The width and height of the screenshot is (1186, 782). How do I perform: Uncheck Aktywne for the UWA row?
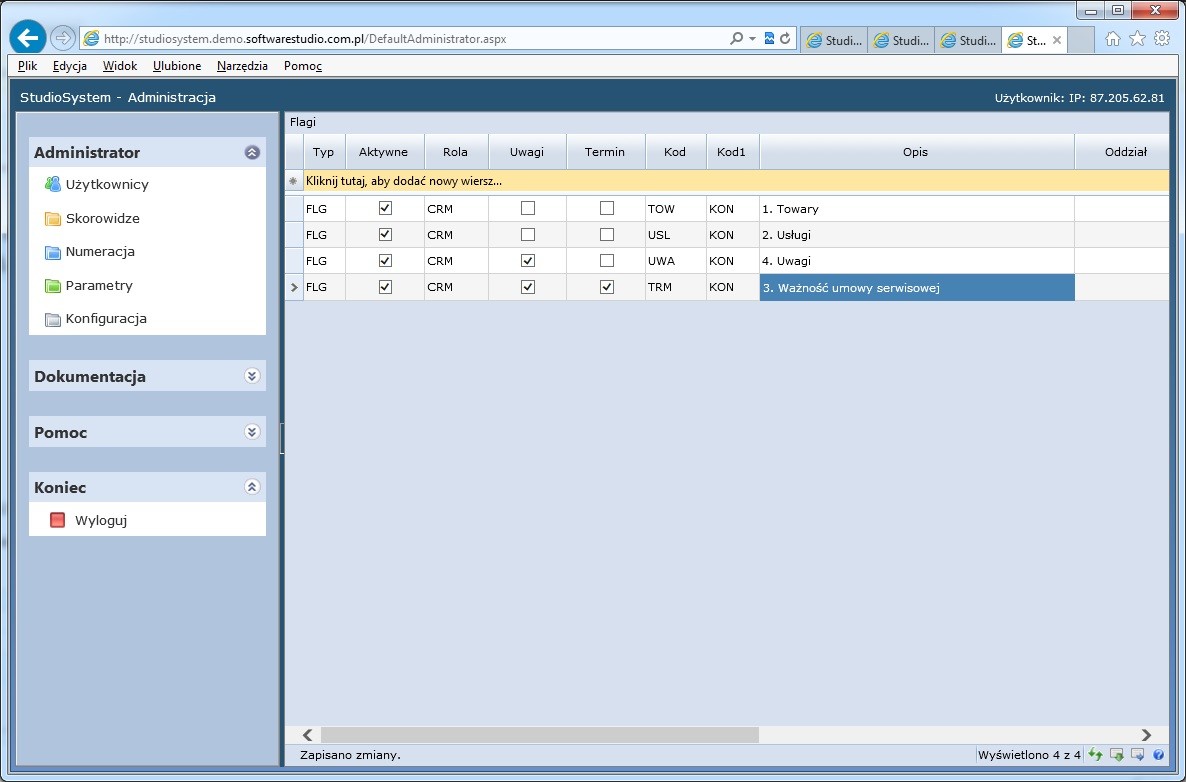pyautogui.click(x=385, y=260)
